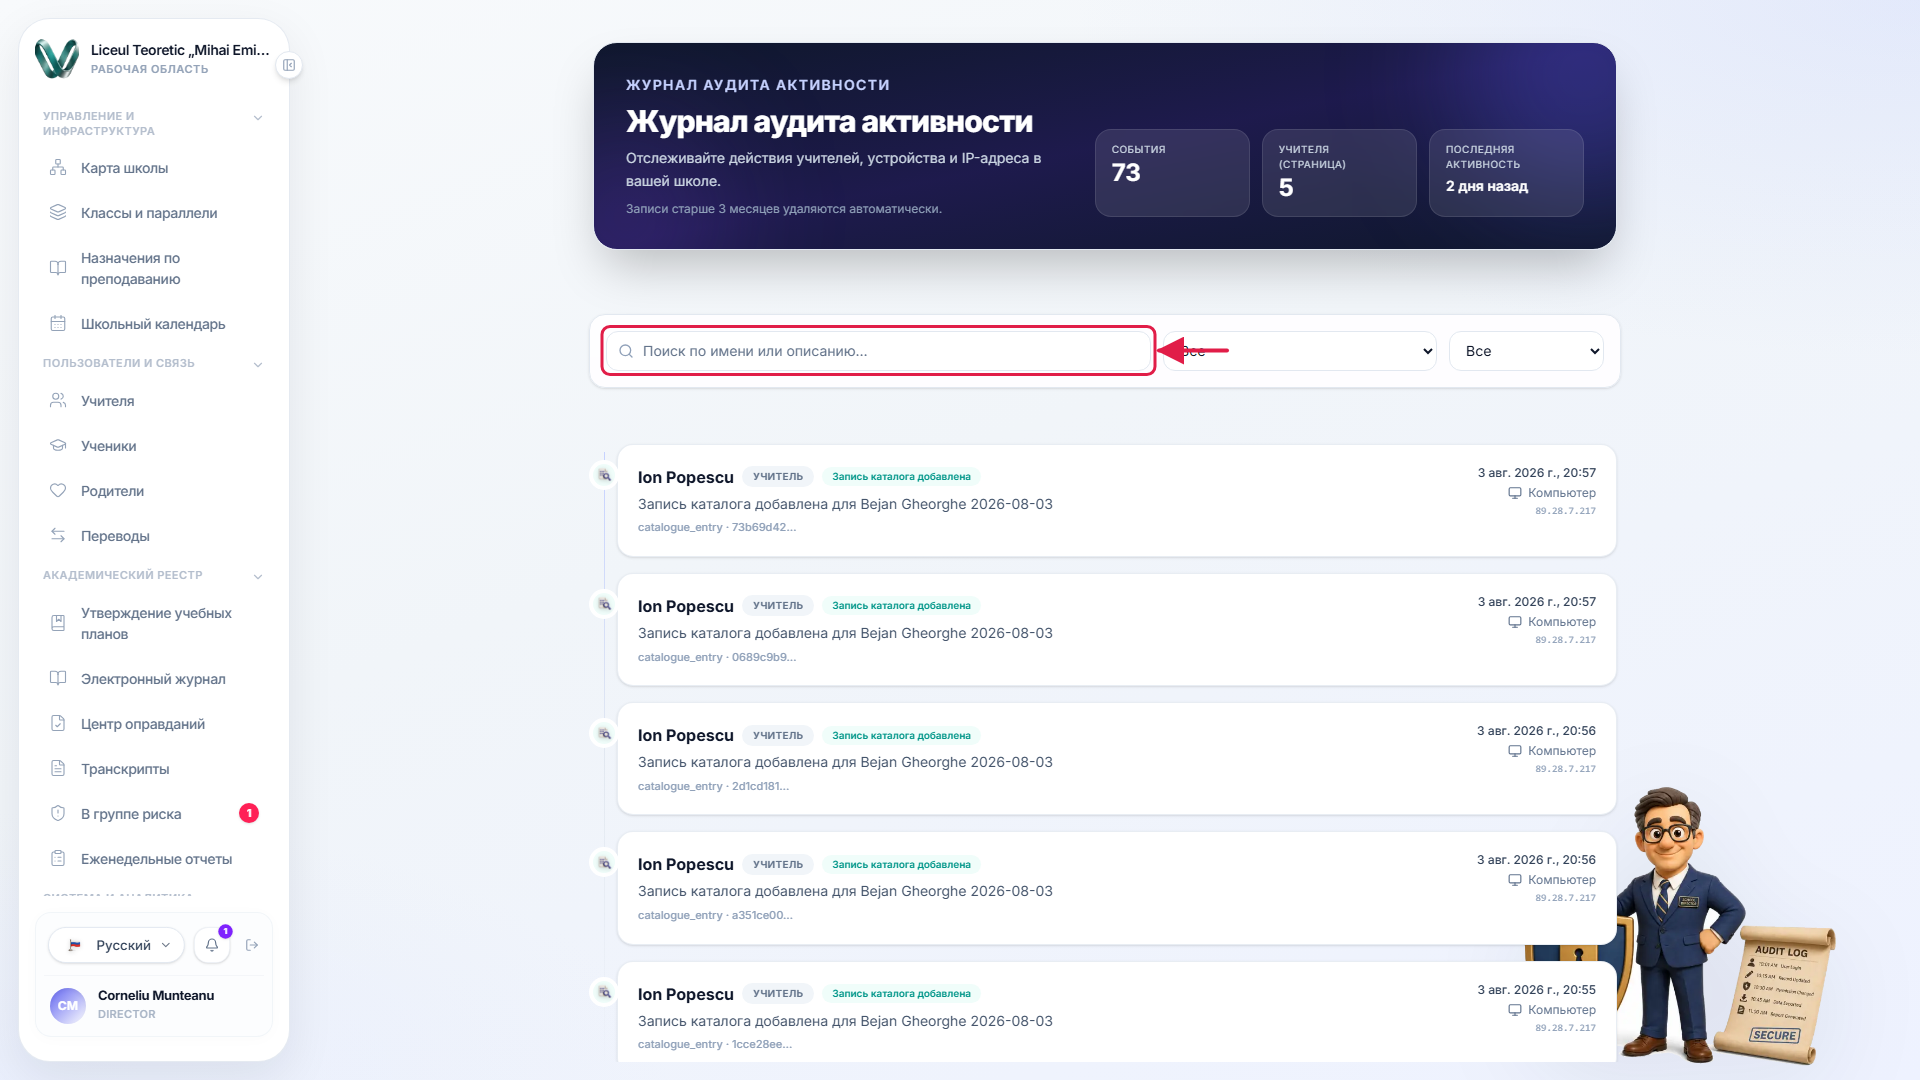Click timestamp 3 авг. 2026 г., 20:55
The height and width of the screenshot is (1080, 1920).
pos(1536,989)
